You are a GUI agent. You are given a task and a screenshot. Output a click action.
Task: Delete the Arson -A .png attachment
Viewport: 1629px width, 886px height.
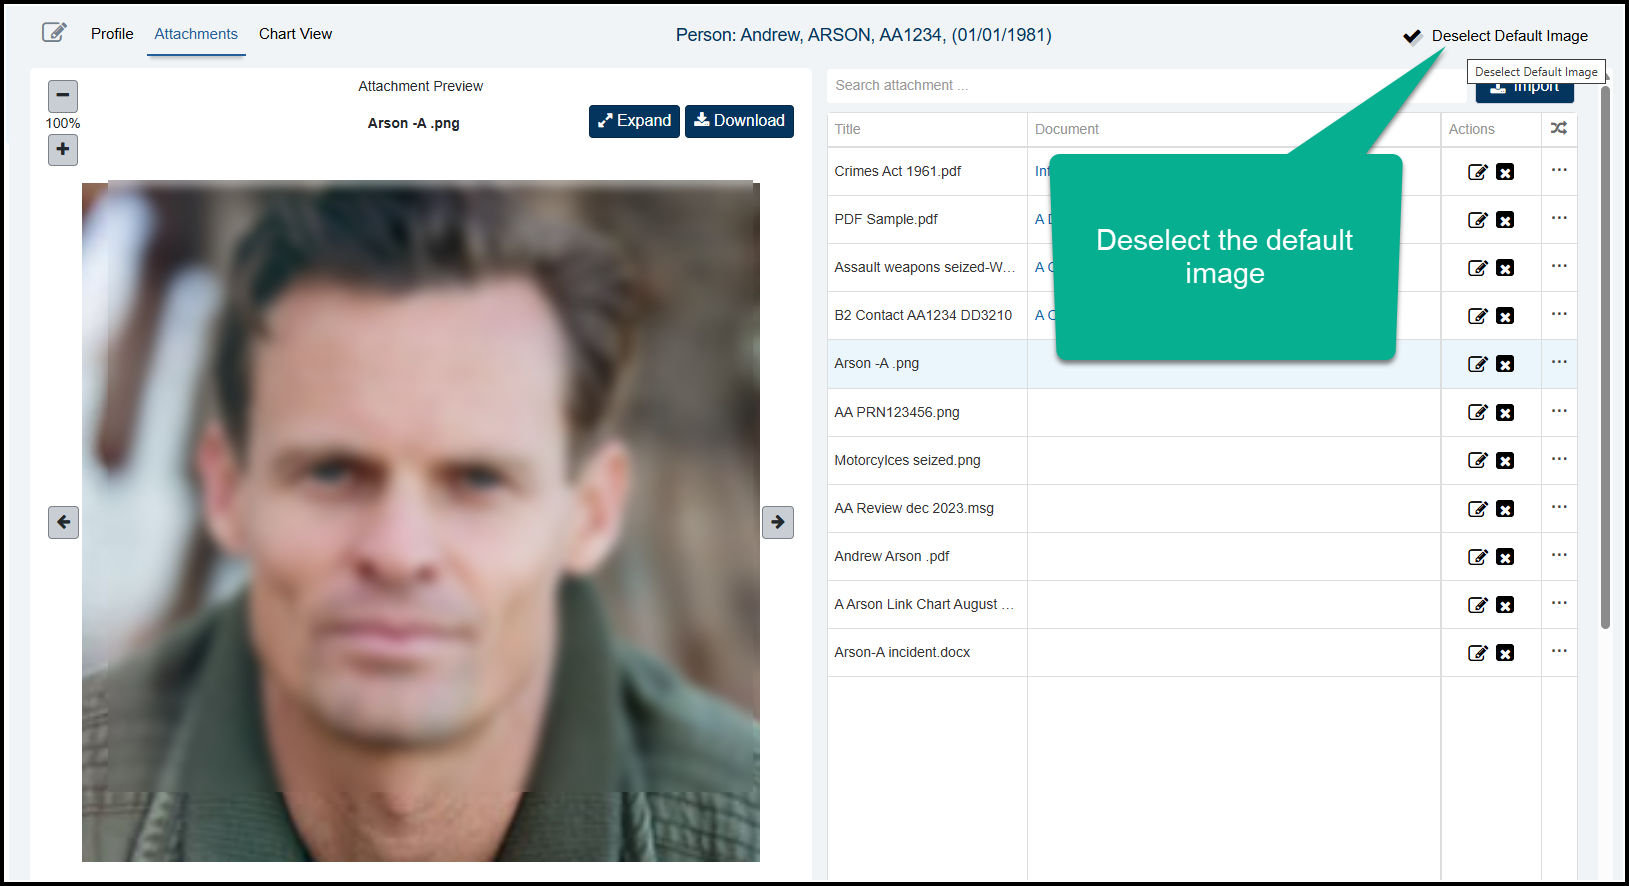tap(1505, 364)
